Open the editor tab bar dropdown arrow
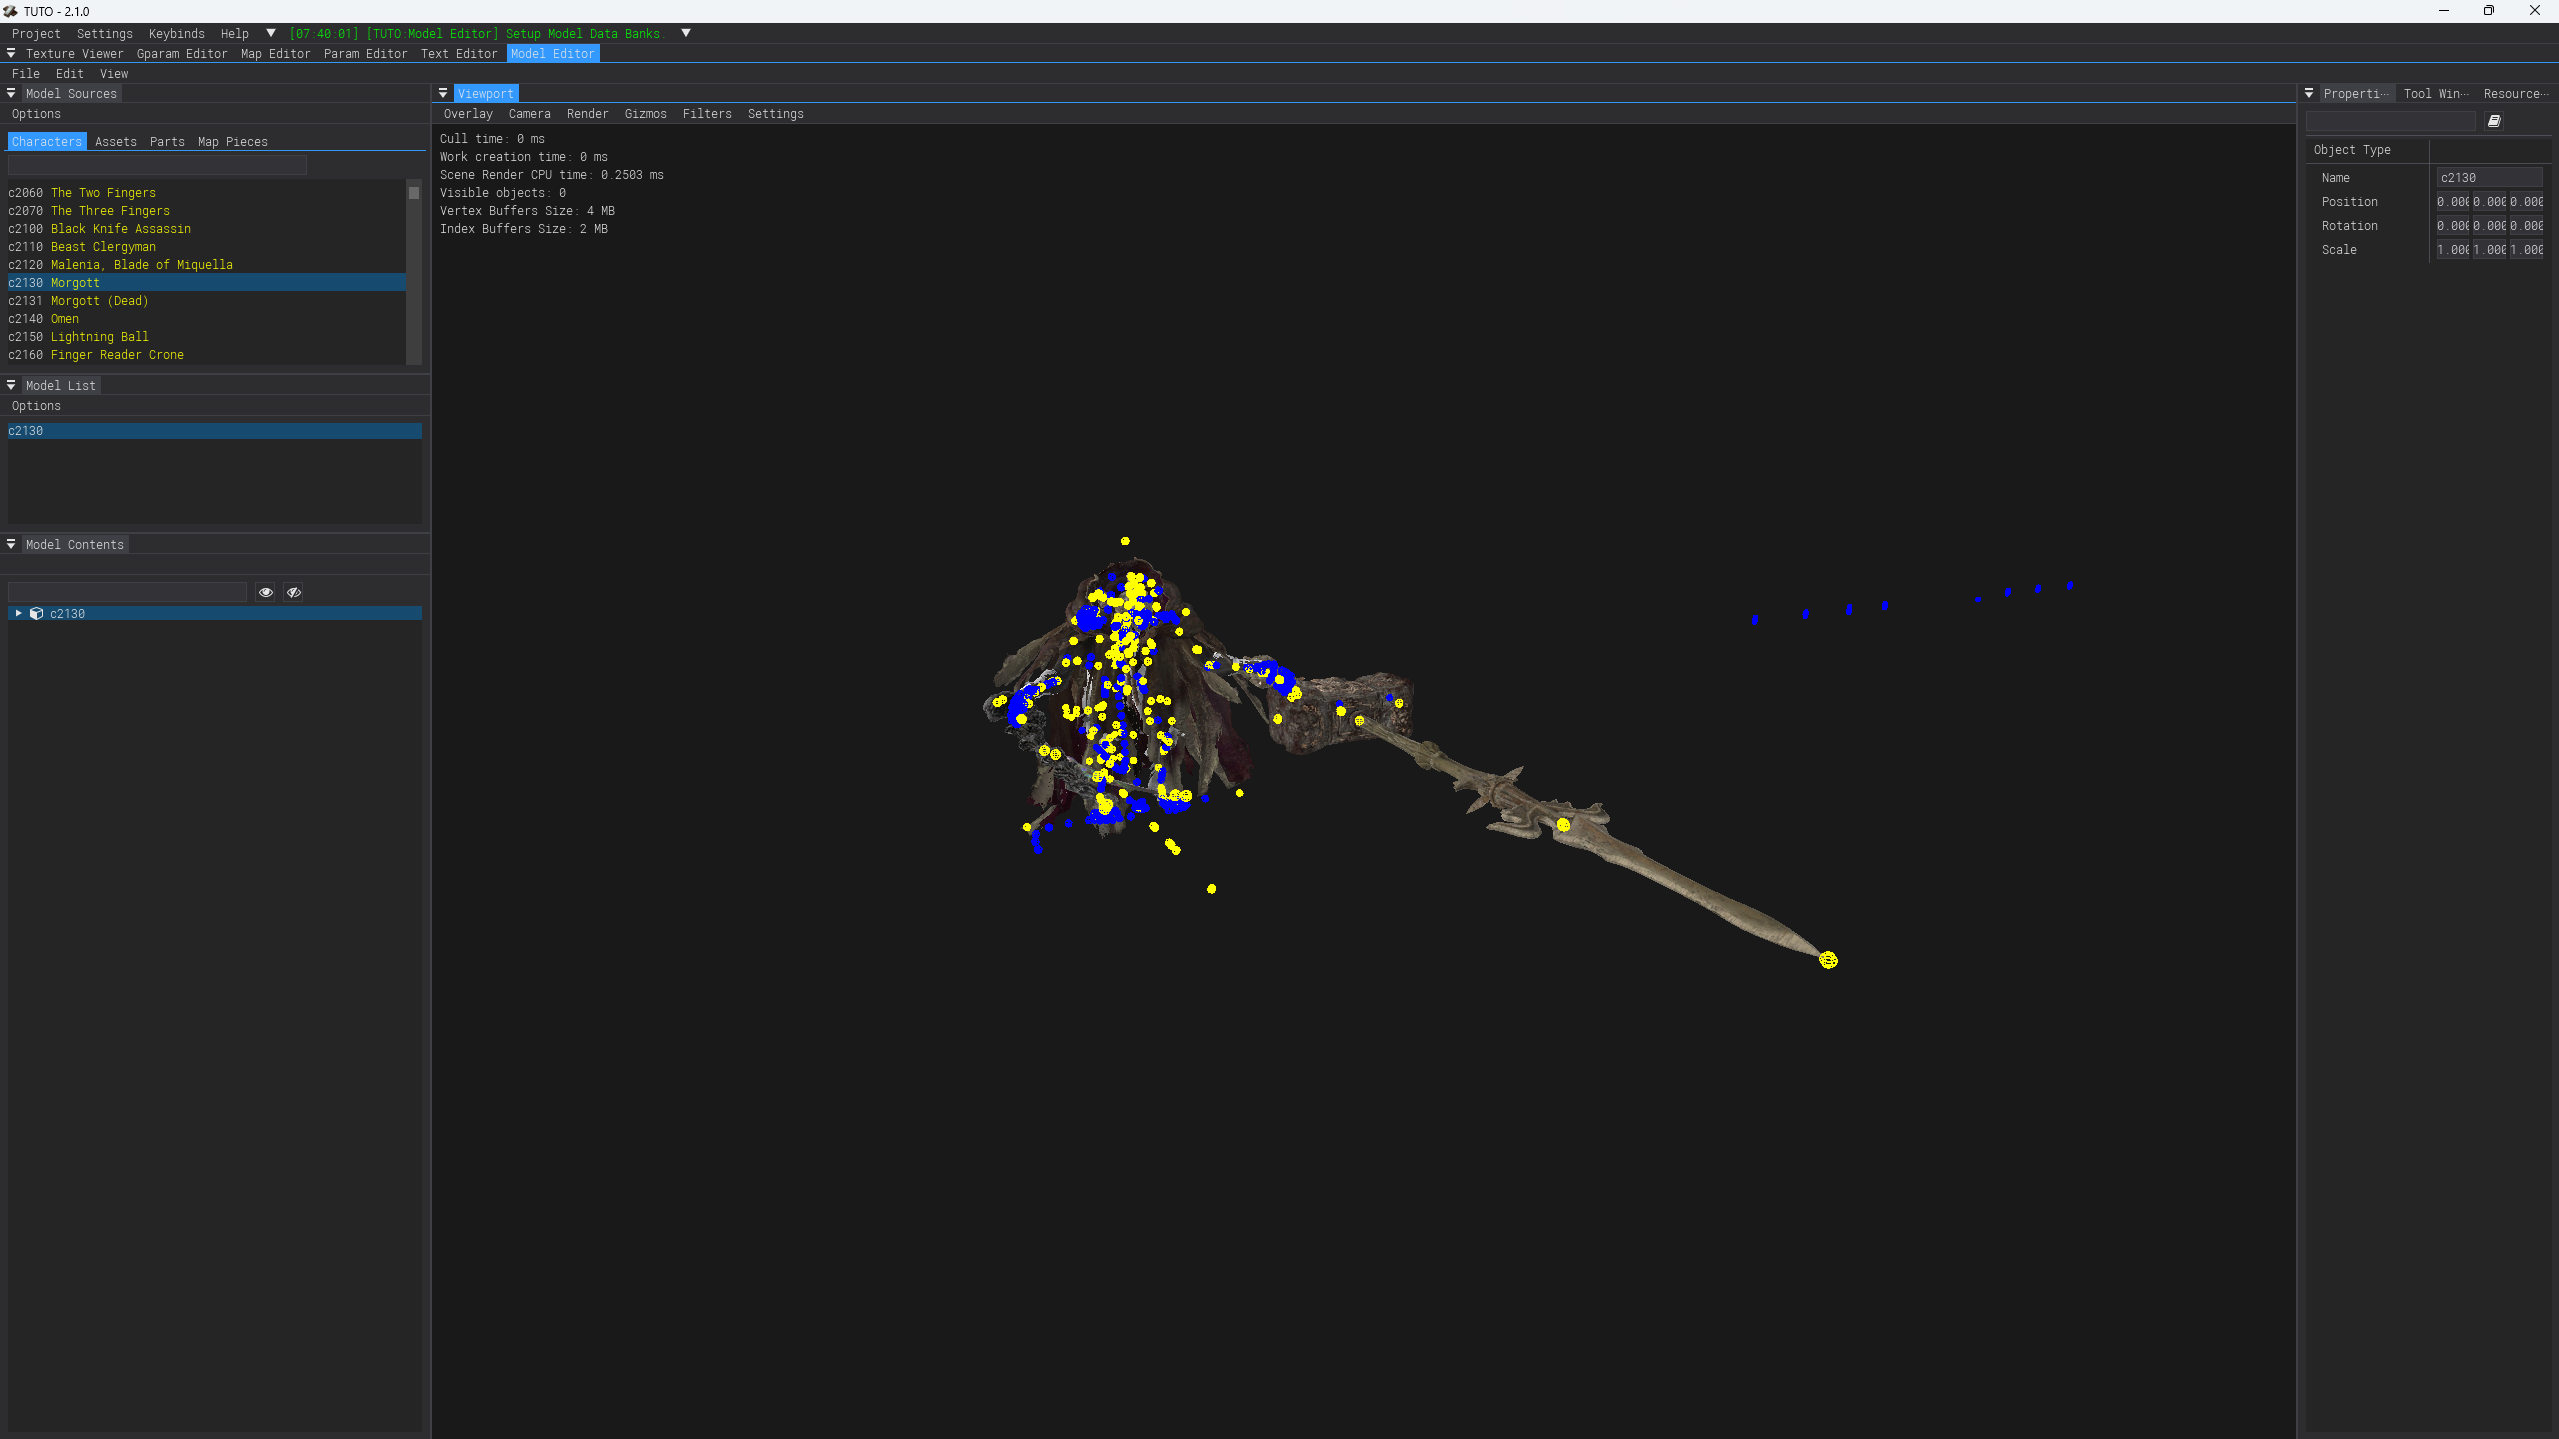The width and height of the screenshot is (2559, 1439). tap(11, 53)
